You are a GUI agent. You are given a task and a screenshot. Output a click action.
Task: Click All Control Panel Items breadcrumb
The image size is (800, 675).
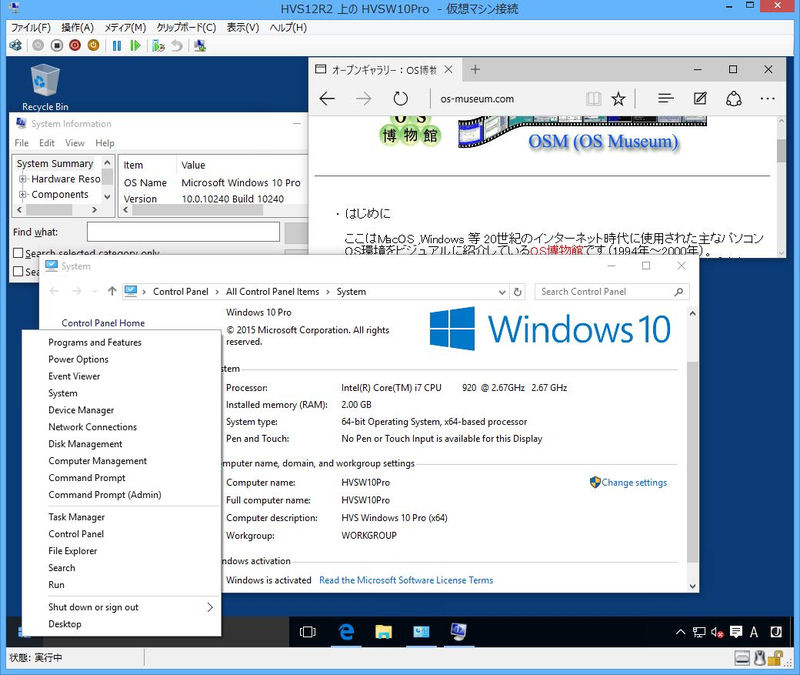click(x=272, y=292)
